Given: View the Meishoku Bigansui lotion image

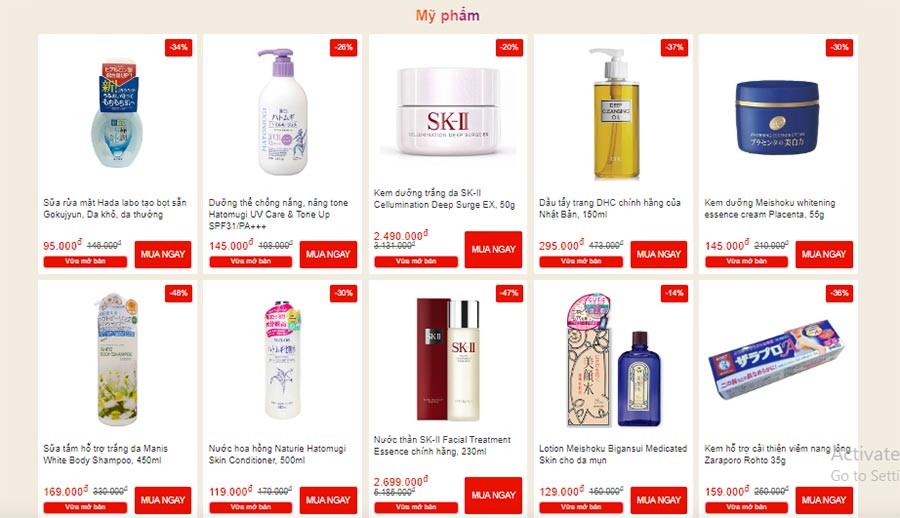Looking at the screenshot, I should pyautogui.click(x=613, y=361).
